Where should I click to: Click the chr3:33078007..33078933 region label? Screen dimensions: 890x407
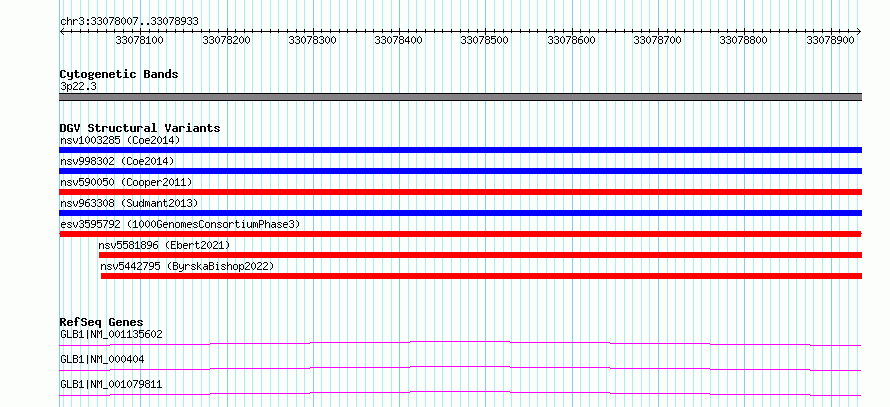[129, 22]
